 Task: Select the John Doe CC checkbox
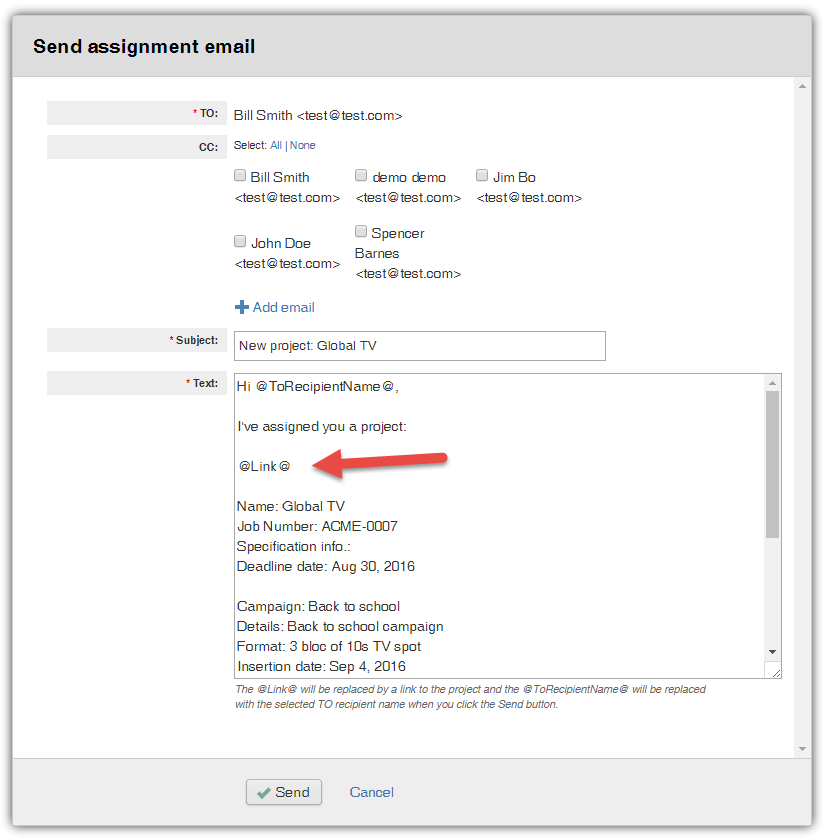[x=240, y=242]
